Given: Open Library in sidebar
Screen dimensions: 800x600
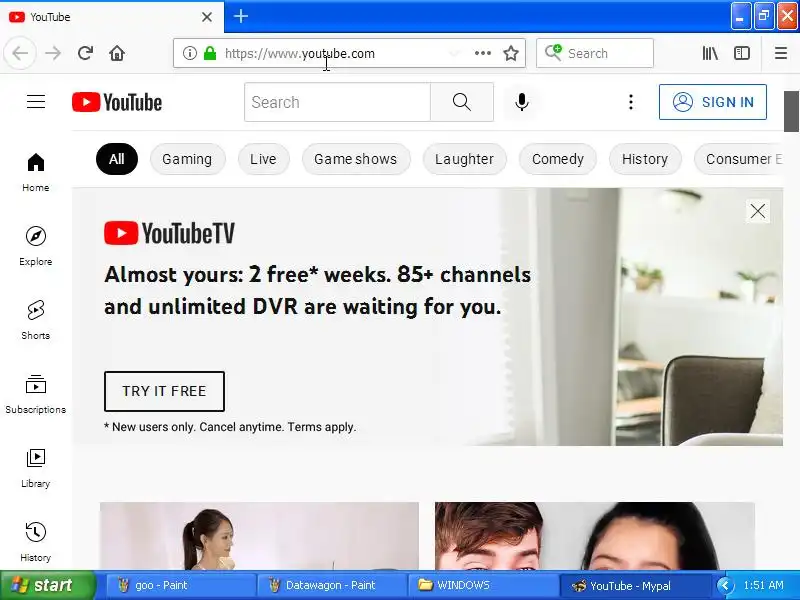Looking at the screenshot, I should tap(36, 468).
